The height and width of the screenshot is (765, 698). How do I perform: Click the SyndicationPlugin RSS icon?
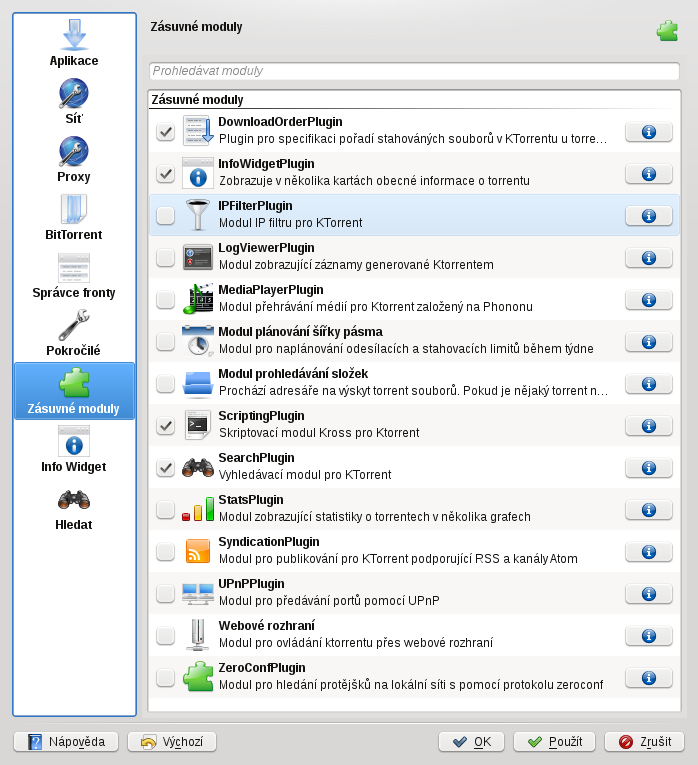tap(198, 551)
